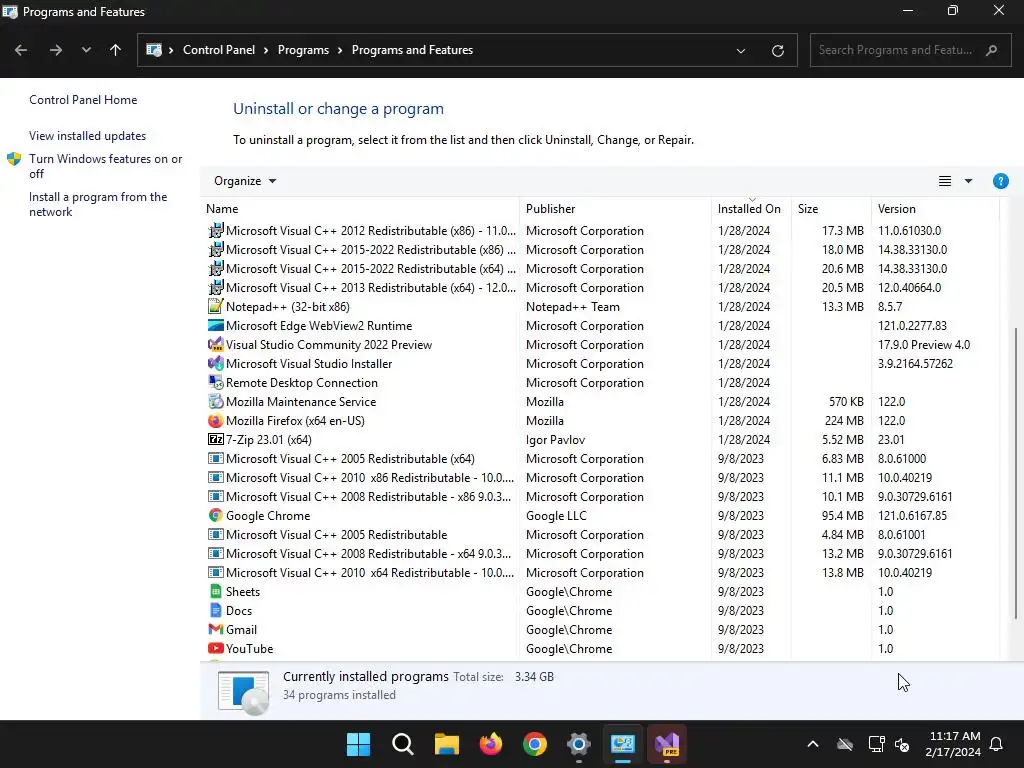The image size is (1024, 768).
Task: Go up one level with the Up arrow
Action: click(x=116, y=50)
